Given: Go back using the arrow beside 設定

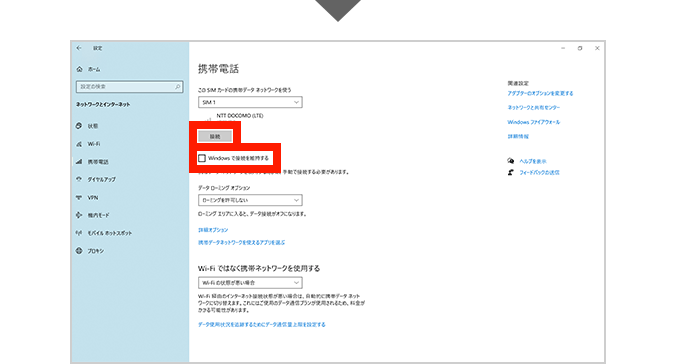Looking at the screenshot, I should click(79, 48).
